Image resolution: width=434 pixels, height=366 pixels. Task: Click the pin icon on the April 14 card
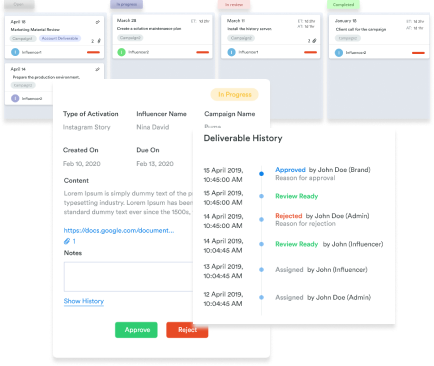[97, 69]
